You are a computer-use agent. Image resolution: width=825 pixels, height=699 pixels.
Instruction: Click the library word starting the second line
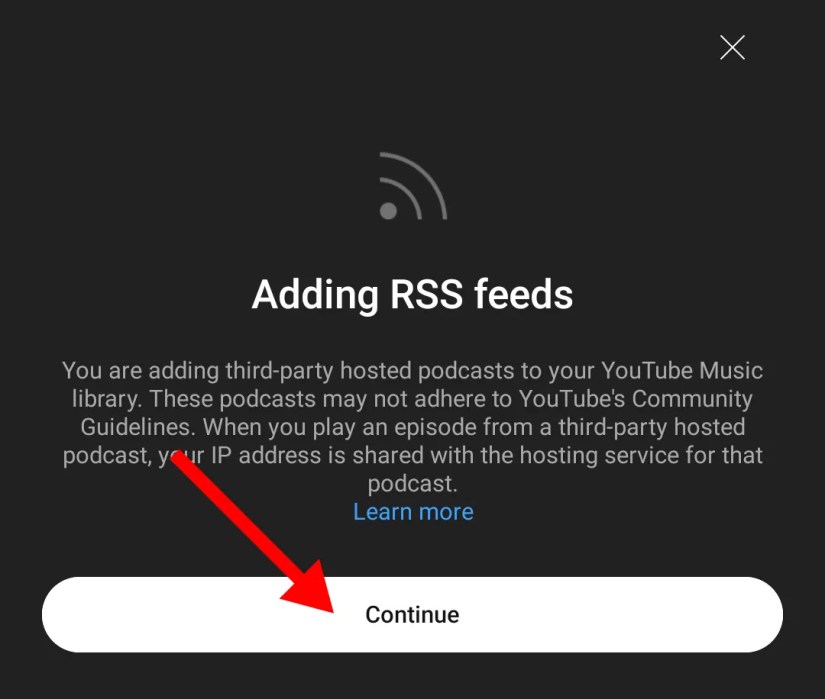click(x=106, y=399)
